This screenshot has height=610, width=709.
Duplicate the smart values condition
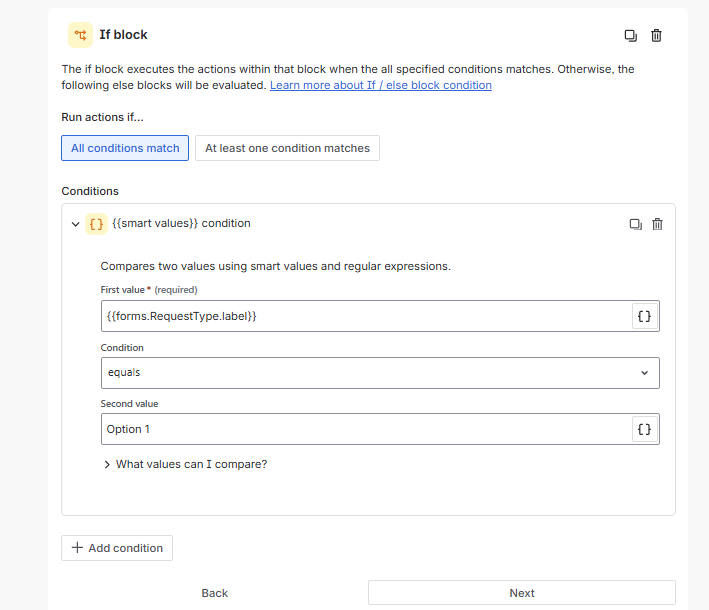pos(635,224)
